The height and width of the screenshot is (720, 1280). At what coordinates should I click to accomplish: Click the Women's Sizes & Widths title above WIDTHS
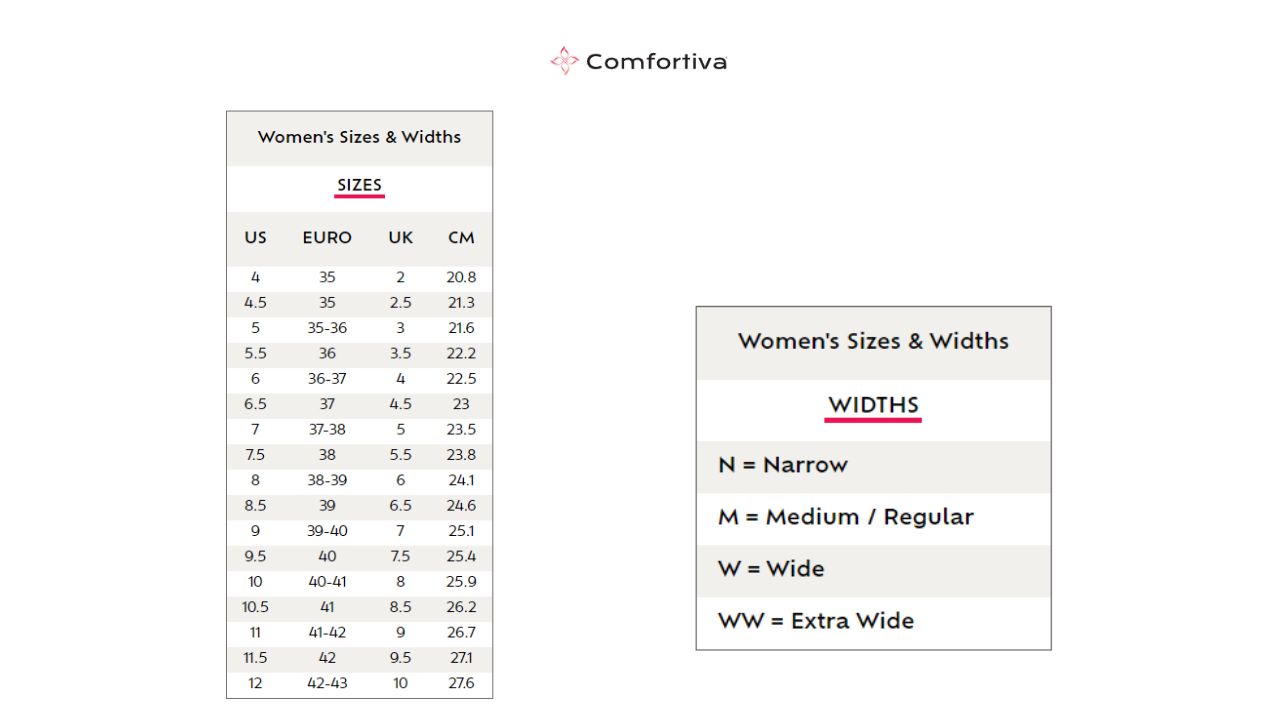[873, 341]
